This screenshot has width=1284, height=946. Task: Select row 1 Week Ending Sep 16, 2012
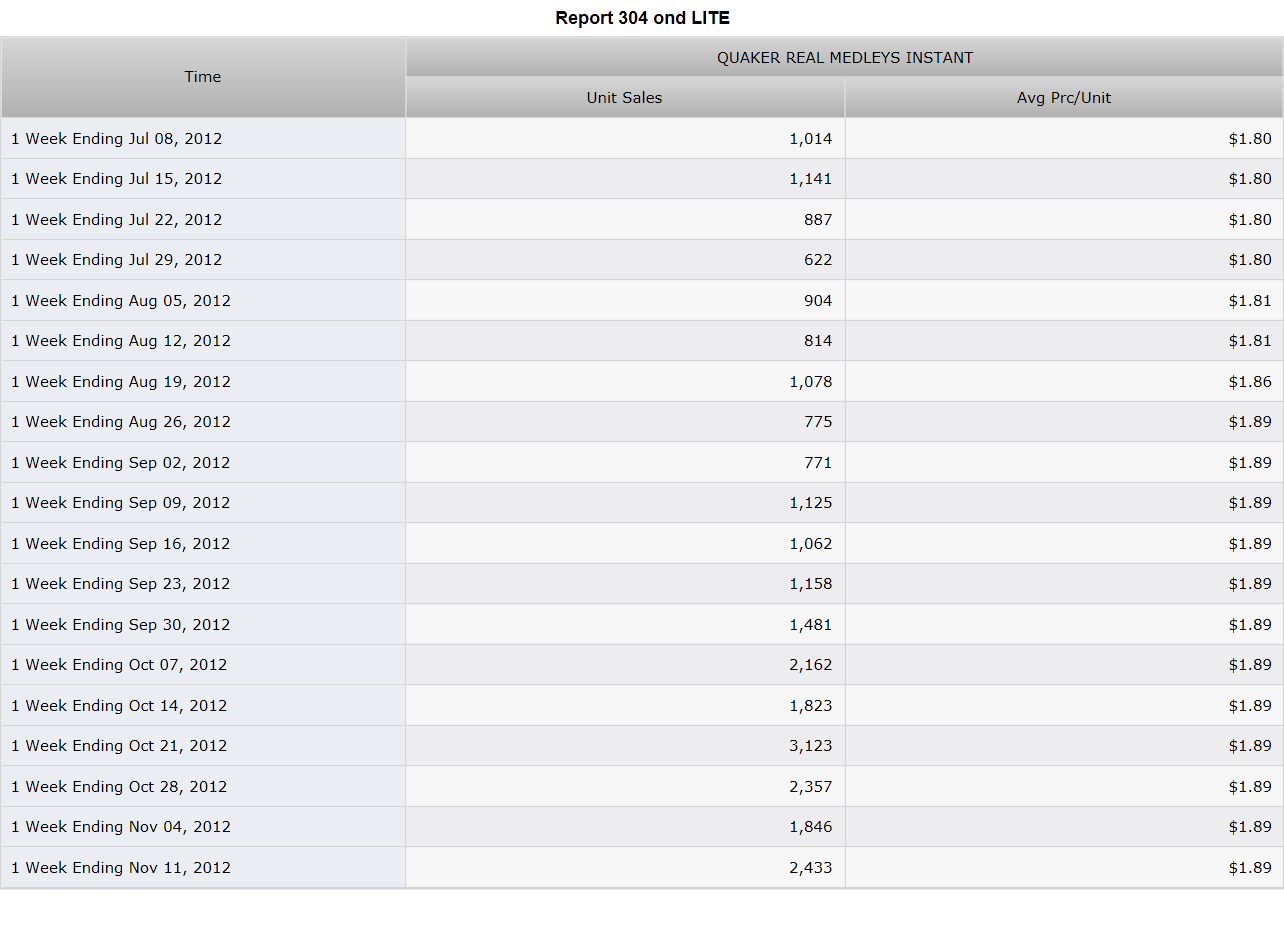(x=642, y=544)
